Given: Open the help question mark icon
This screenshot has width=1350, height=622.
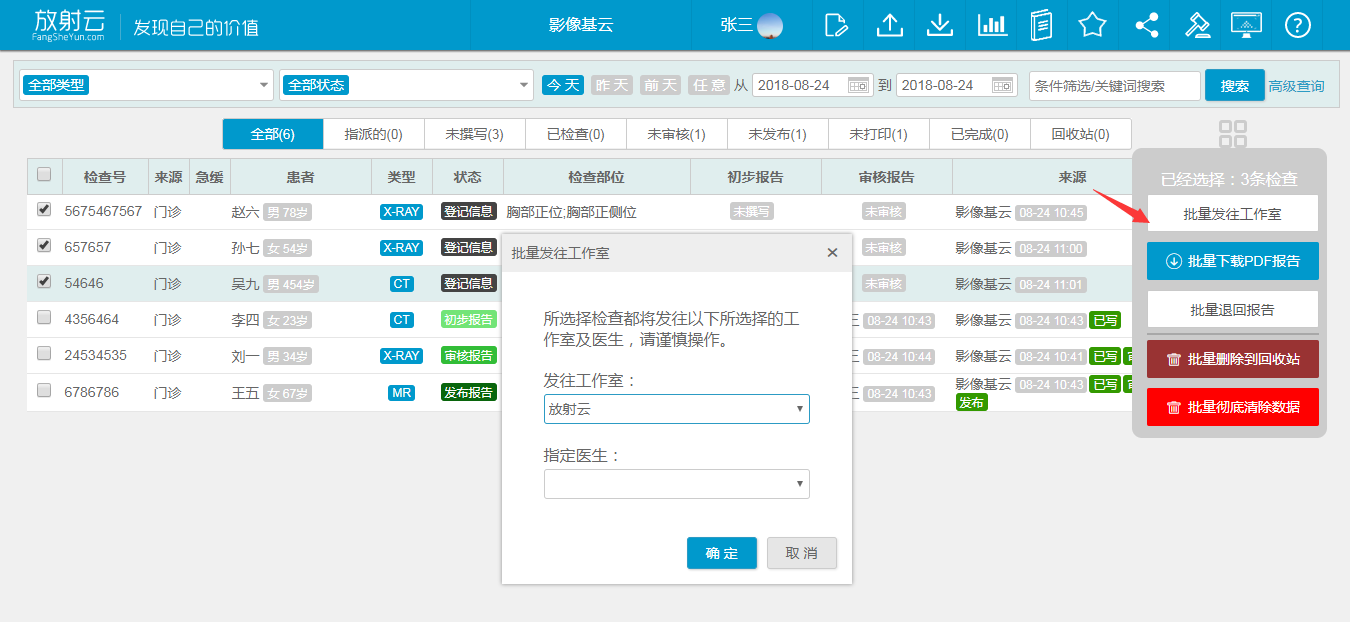Looking at the screenshot, I should (x=1297, y=25).
